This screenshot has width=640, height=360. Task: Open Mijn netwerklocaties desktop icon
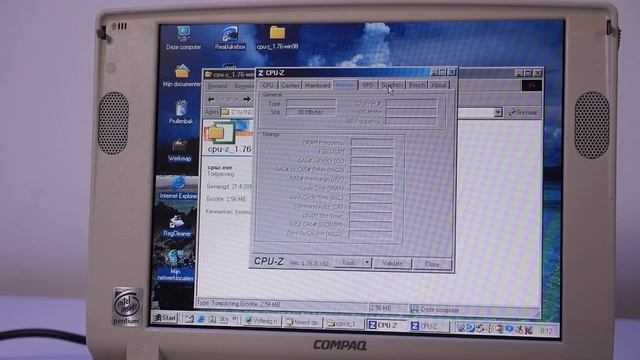(x=176, y=265)
